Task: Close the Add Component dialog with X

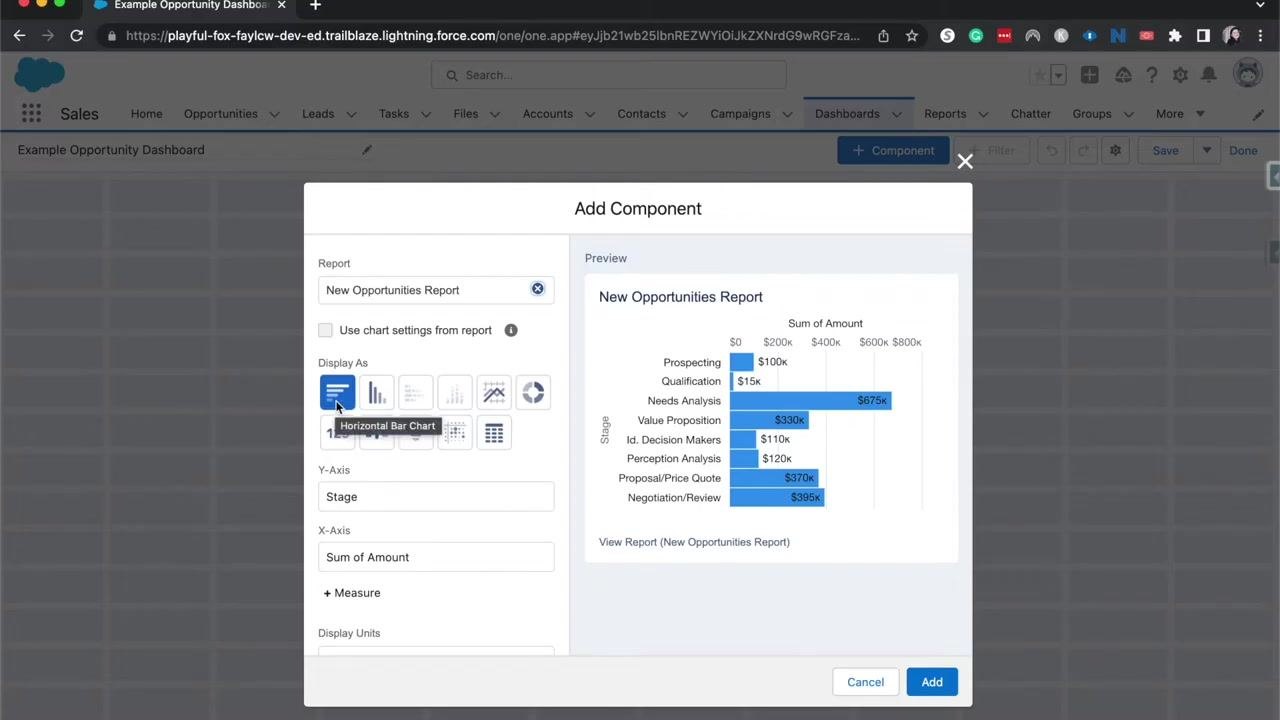Action: (965, 161)
